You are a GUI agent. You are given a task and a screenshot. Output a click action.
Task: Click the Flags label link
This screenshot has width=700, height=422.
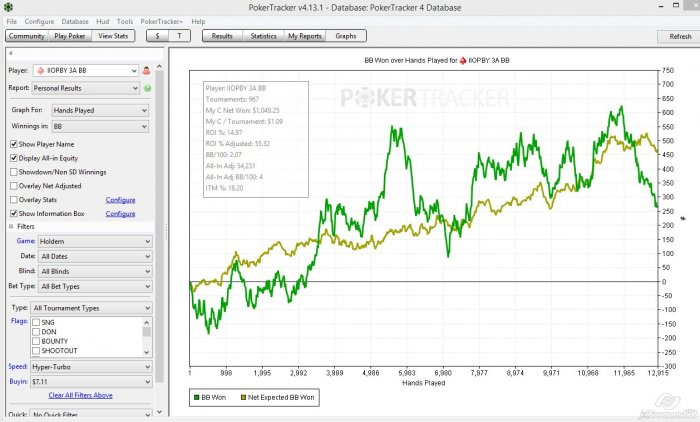point(19,321)
